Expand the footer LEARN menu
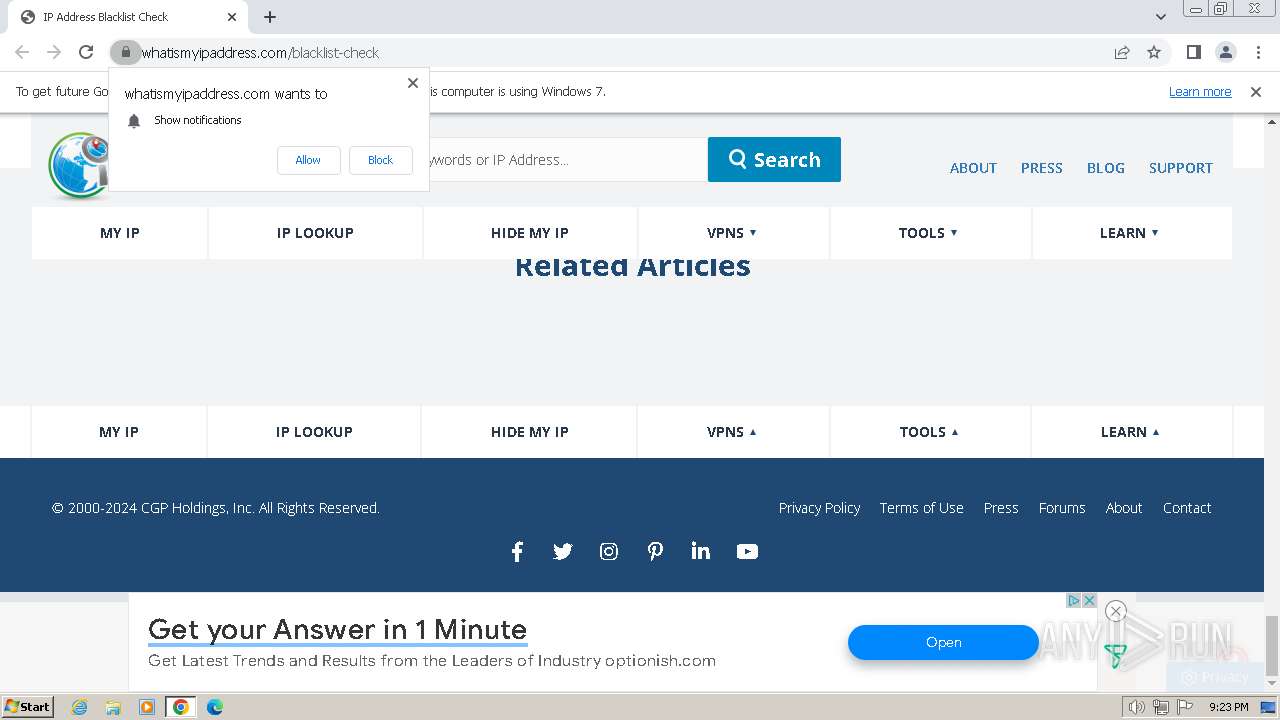 pyautogui.click(x=1130, y=432)
